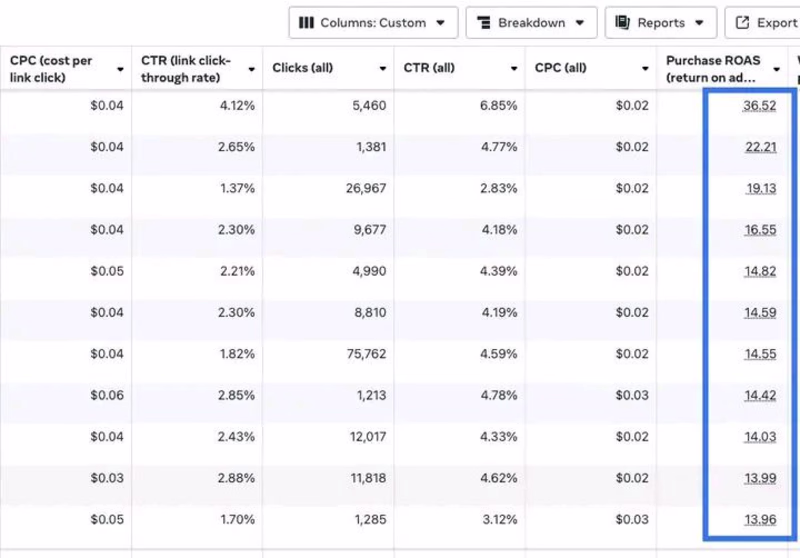Open the Columns: Custom dropdown
Image resolution: width=800 pixels, height=558 pixels.
[373, 23]
